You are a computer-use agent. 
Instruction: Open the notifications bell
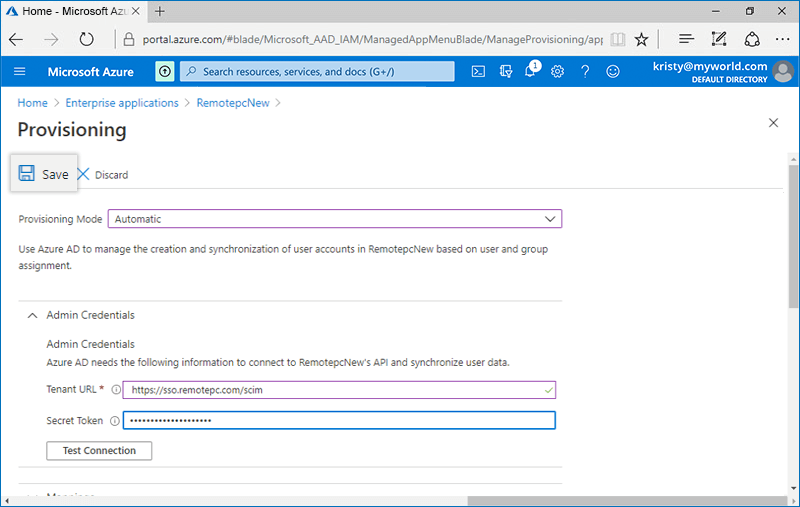pos(531,72)
